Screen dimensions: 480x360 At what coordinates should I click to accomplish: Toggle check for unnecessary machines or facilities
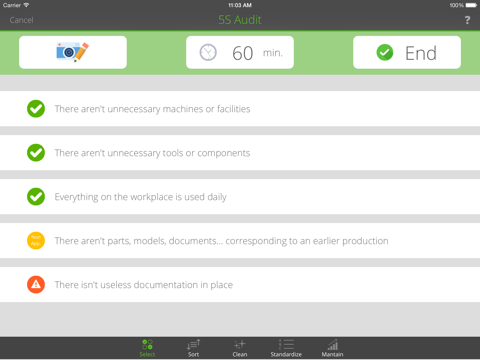coord(36,109)
